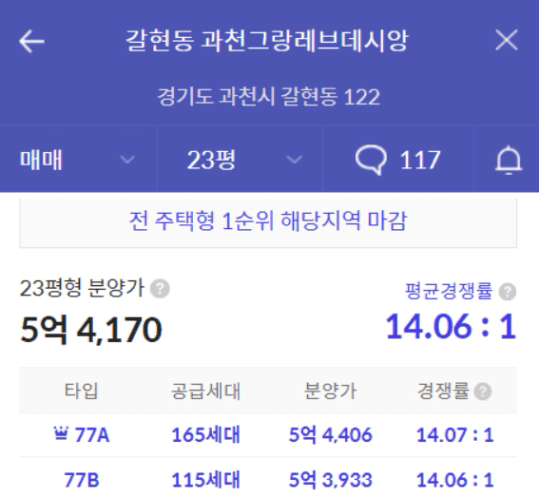
Task: Select the 77B type row
Action: pyautogui.click(x=268, y=478)
